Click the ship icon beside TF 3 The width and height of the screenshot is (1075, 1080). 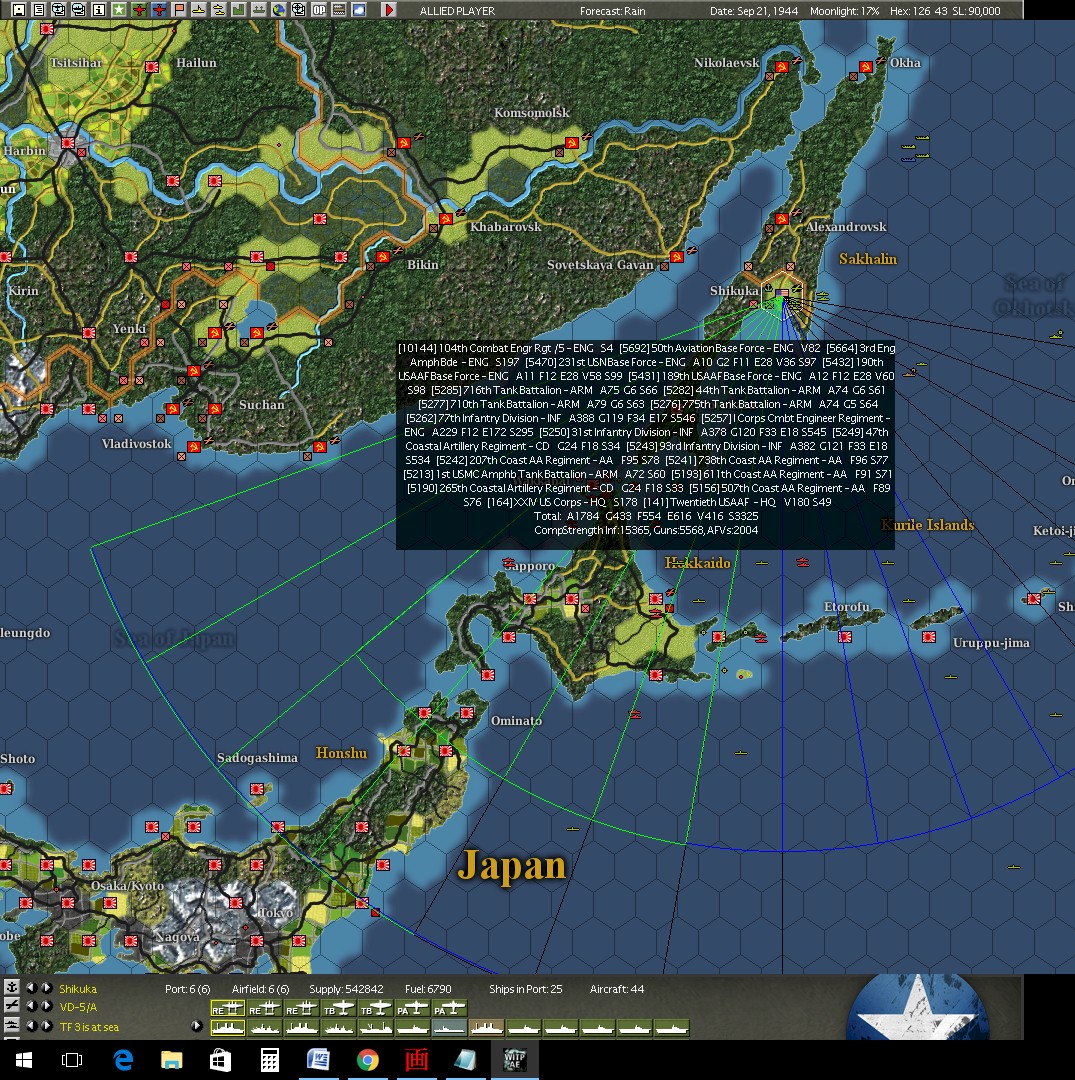click(x=11, y=1025)
